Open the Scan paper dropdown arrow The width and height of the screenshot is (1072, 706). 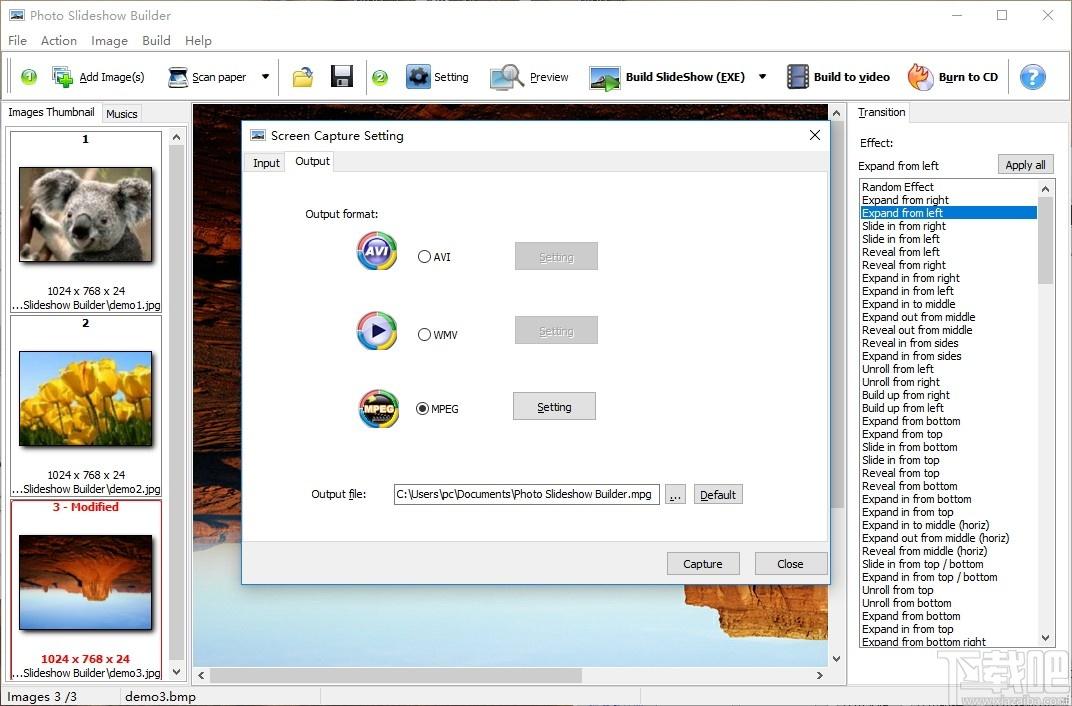tap(265, 77)
